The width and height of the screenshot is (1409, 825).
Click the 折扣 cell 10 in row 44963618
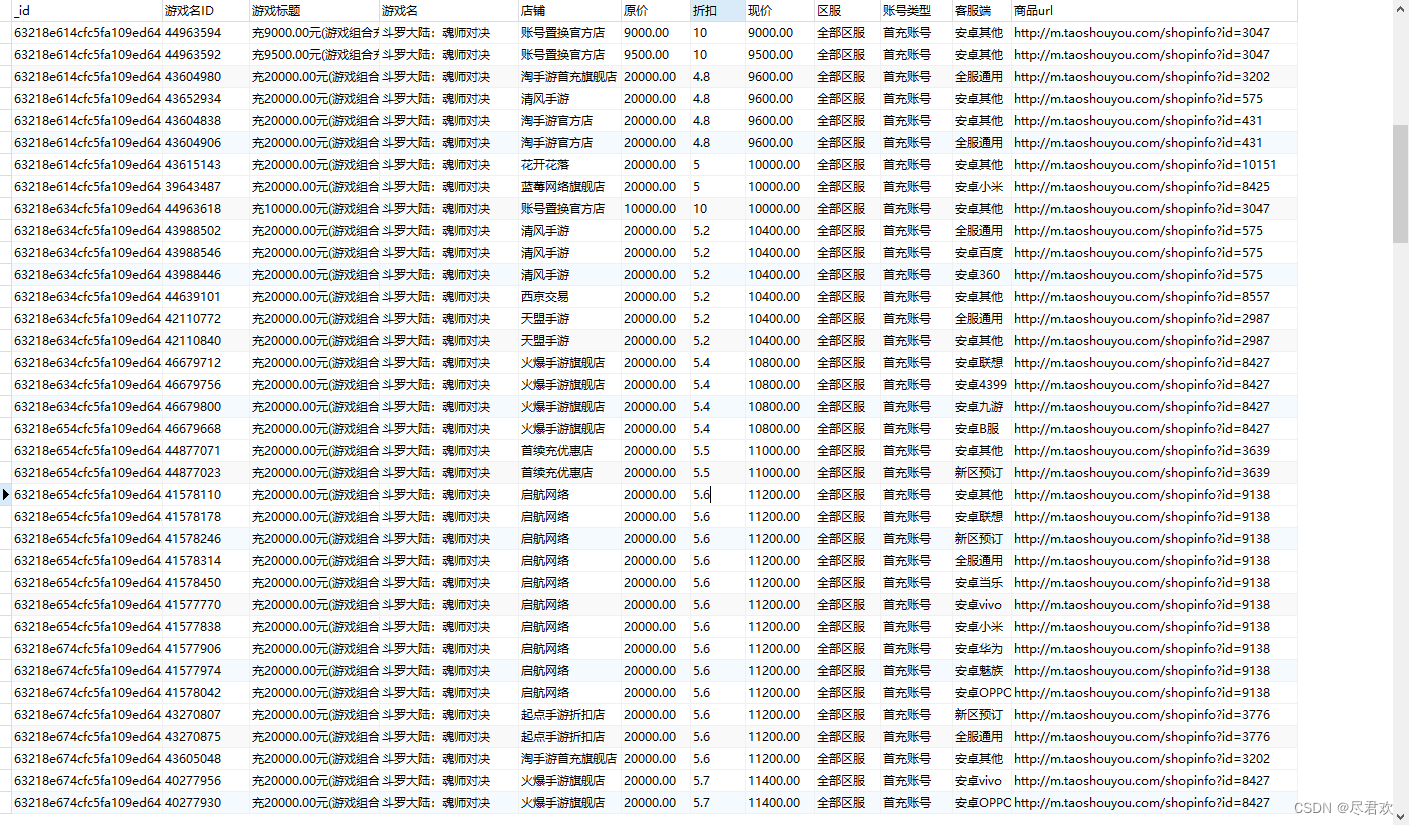tap(717, 209)
